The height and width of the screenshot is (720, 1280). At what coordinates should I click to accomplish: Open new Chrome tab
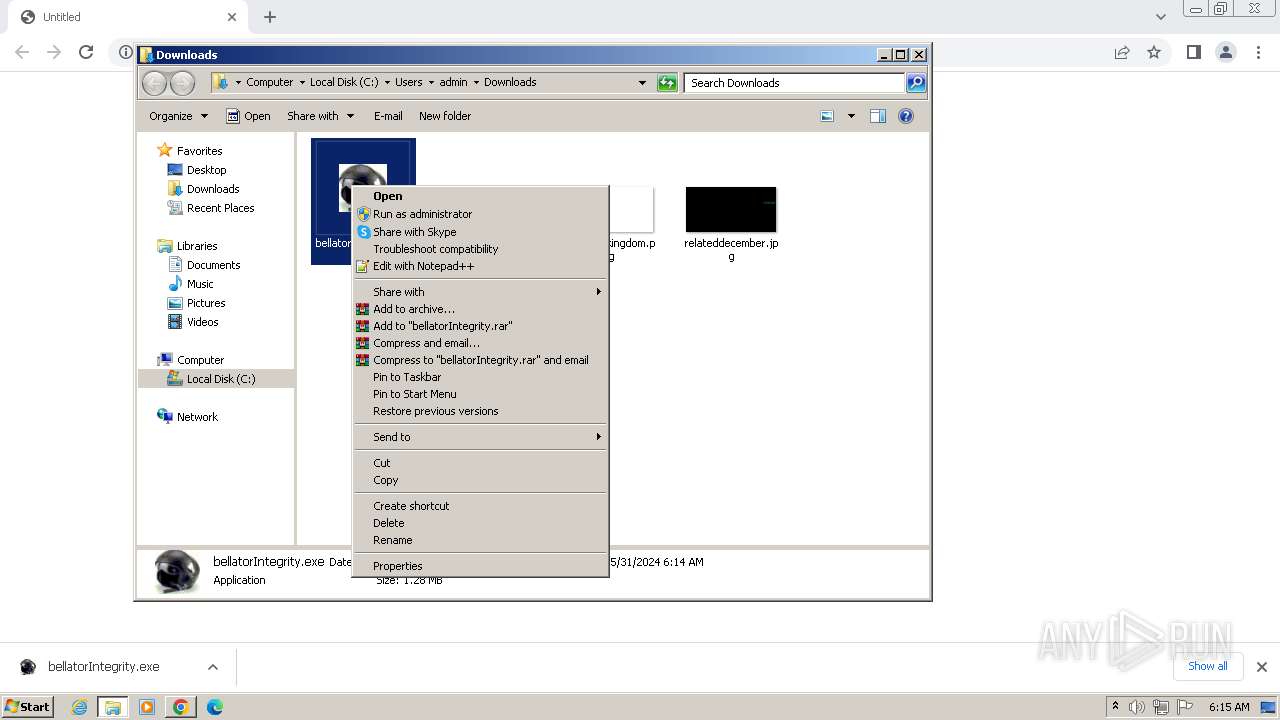pos(270,17)
